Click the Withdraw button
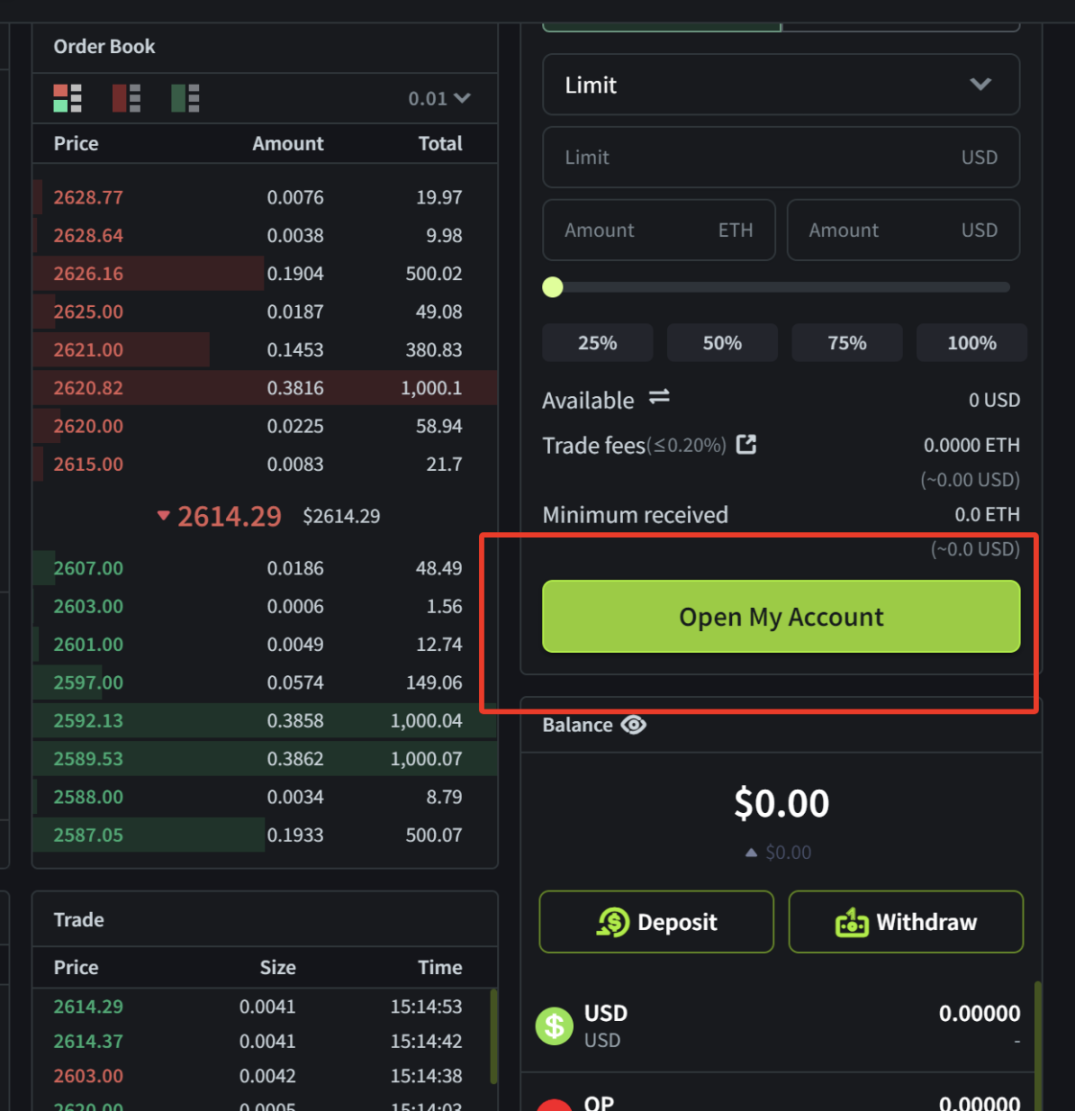Image resolution: width=1075 pixels, height=1111 pixels. tap(906, 922)
